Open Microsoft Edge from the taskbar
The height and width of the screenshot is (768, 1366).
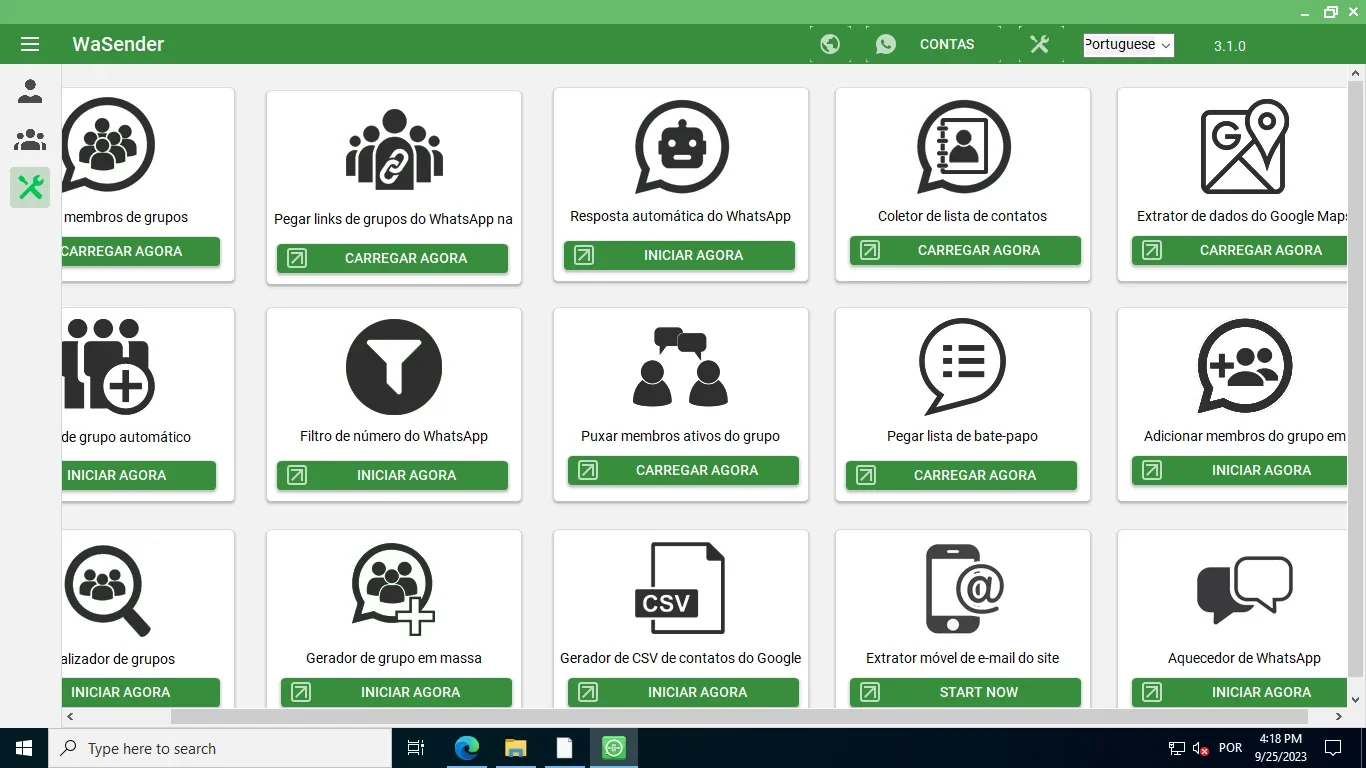point(466,748)
